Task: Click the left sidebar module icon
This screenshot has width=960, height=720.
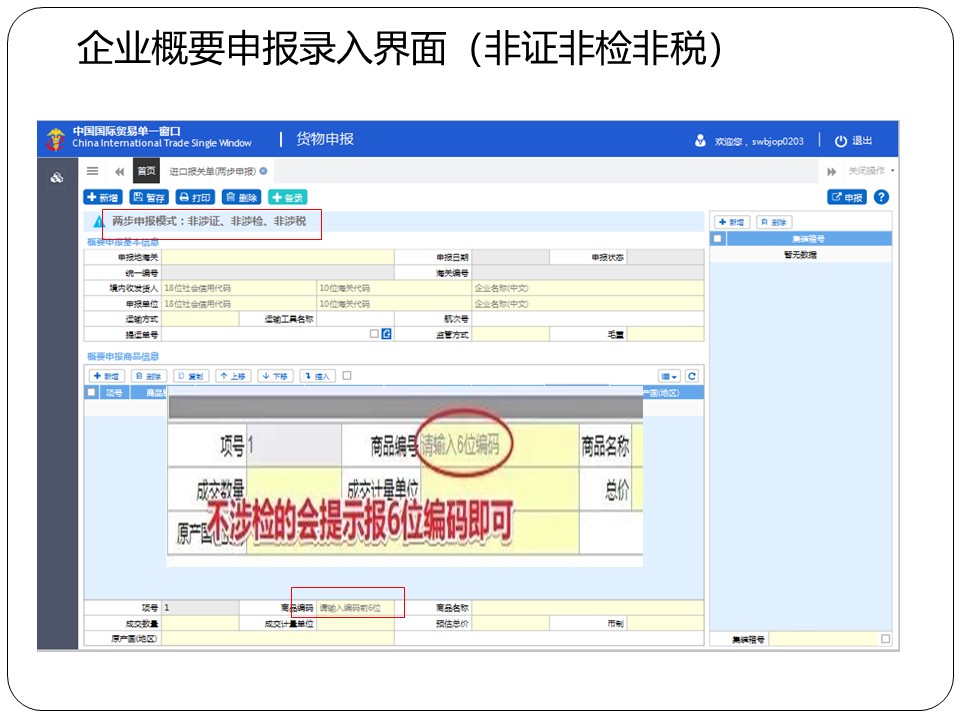Action: tap(57, 178)
